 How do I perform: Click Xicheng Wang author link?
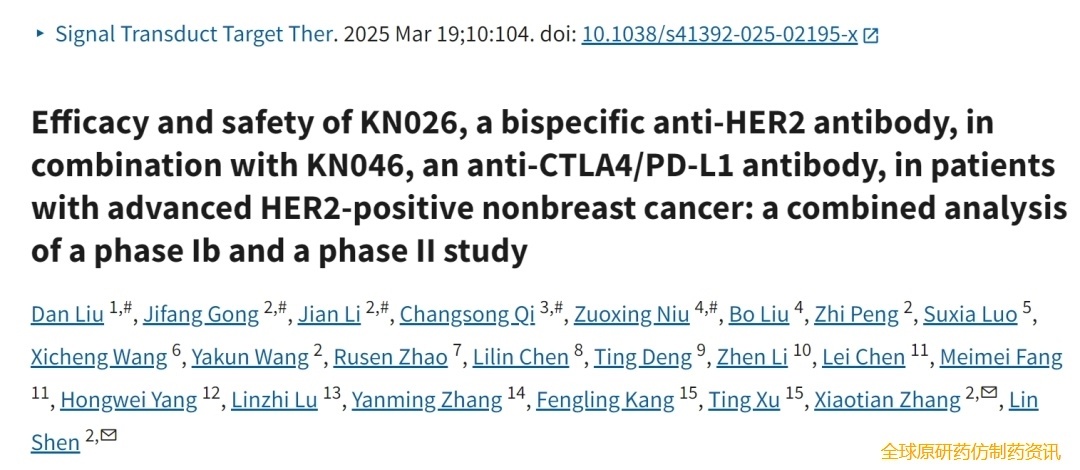click(x=99, y=357)
